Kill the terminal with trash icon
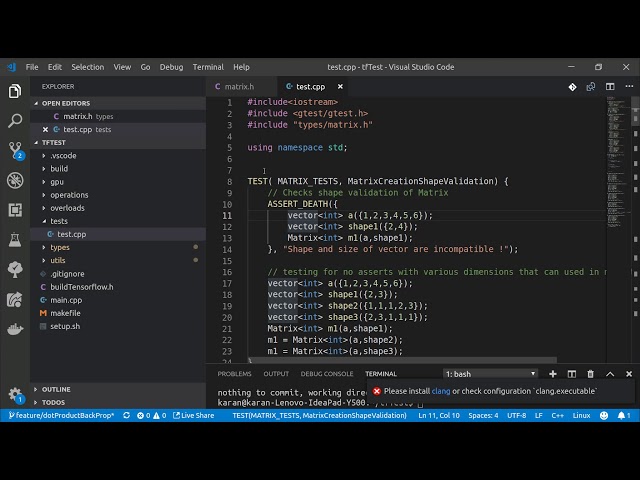 [590, 374]
